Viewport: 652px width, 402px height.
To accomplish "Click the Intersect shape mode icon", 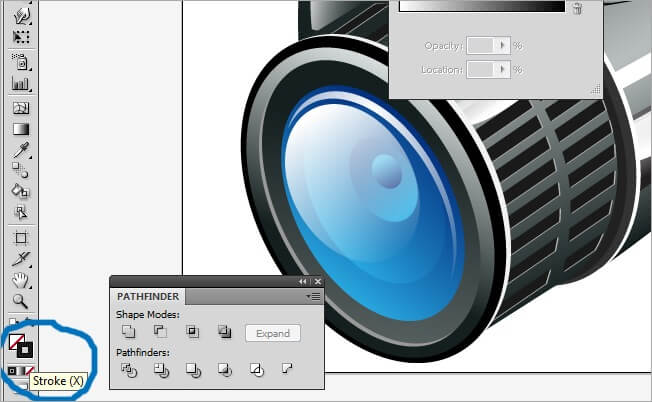I will (192, 333).
